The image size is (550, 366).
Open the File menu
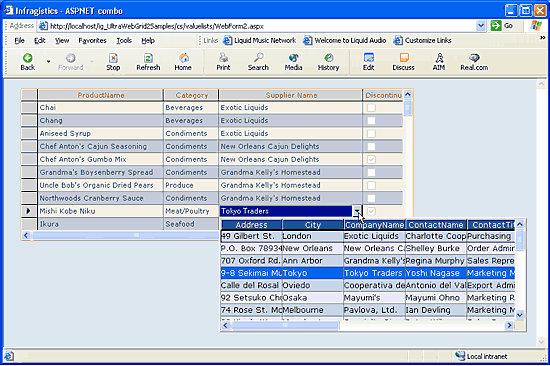pyautogui.click(x=19, y=41)
